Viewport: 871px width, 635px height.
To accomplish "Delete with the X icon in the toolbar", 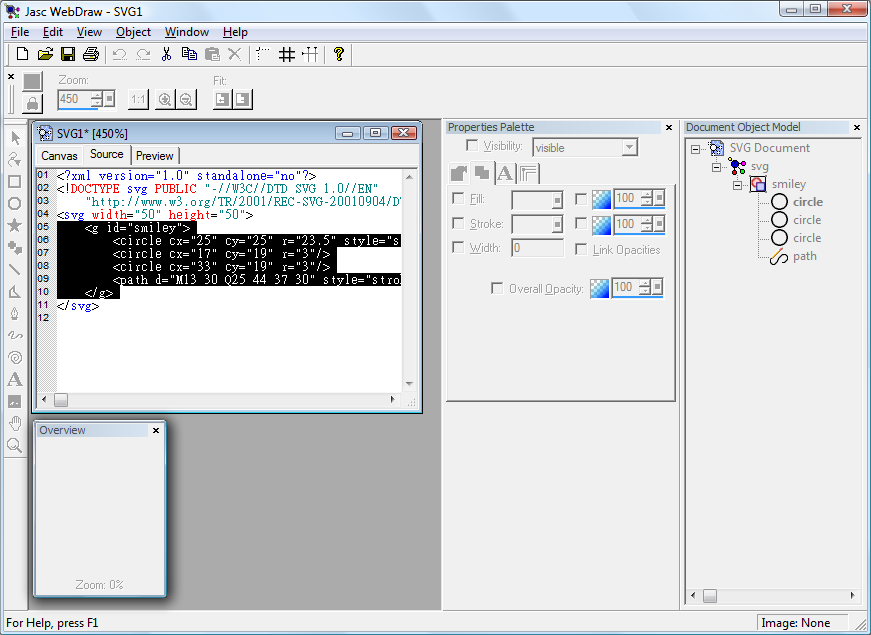I will click(235, 54).
